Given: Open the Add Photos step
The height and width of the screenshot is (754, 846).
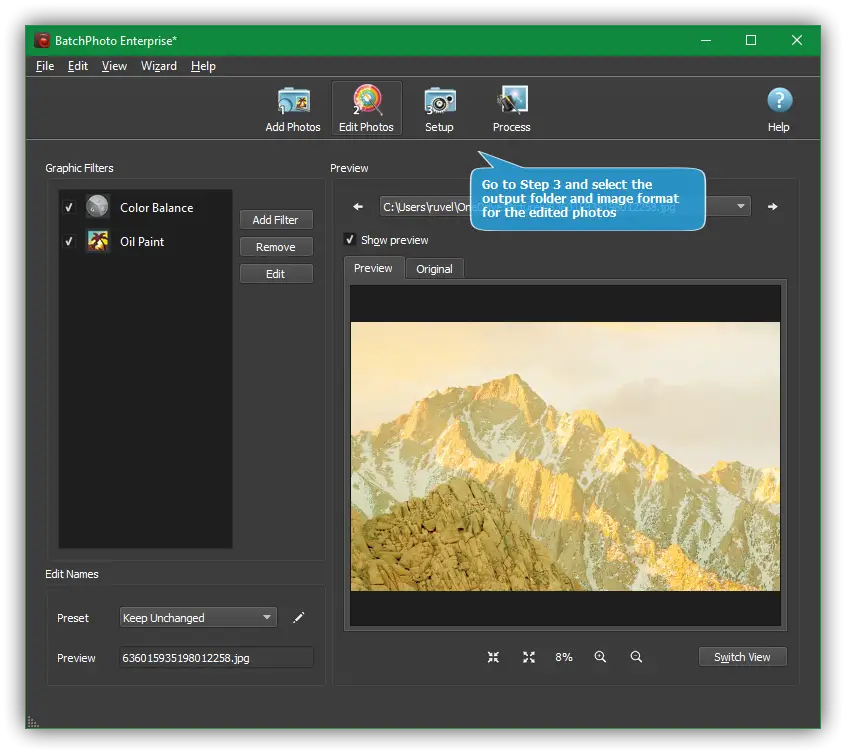Looking at the screenshot, I should (292, 109).
